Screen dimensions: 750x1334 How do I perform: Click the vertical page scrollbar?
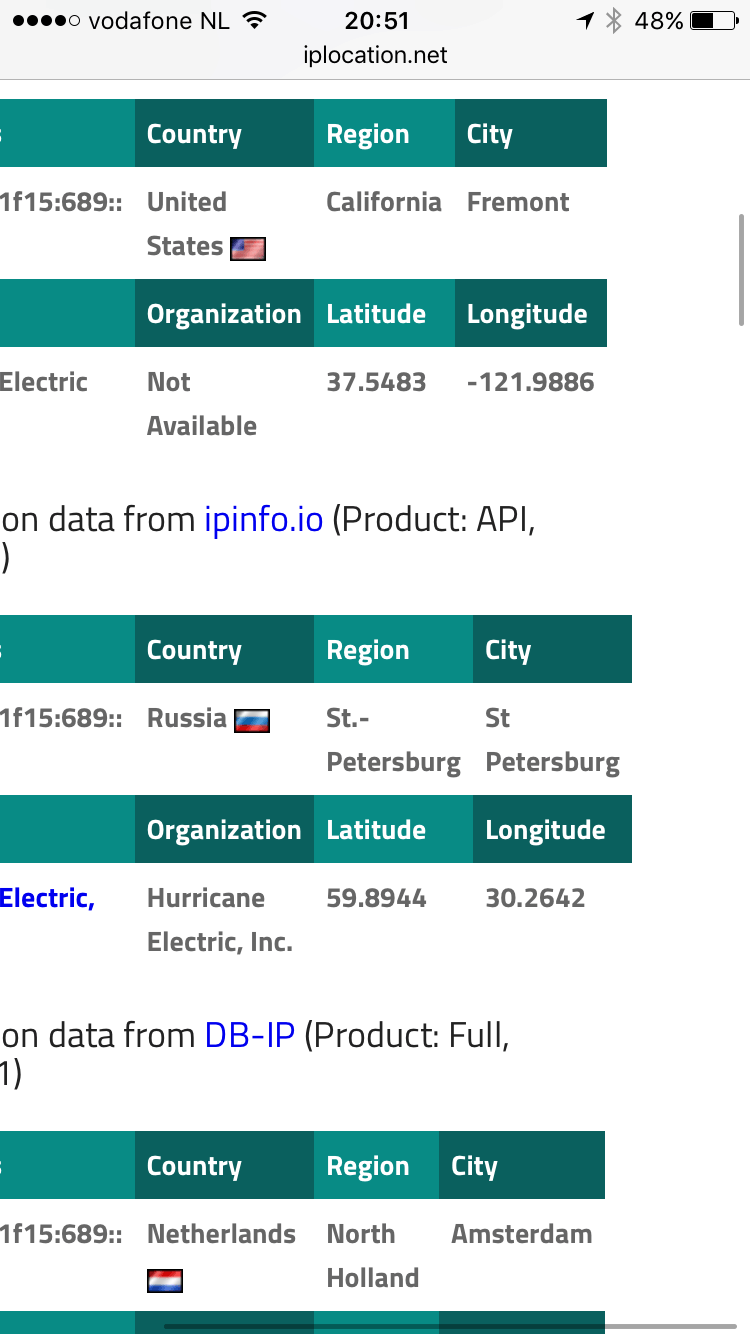(x=741, y=268)
